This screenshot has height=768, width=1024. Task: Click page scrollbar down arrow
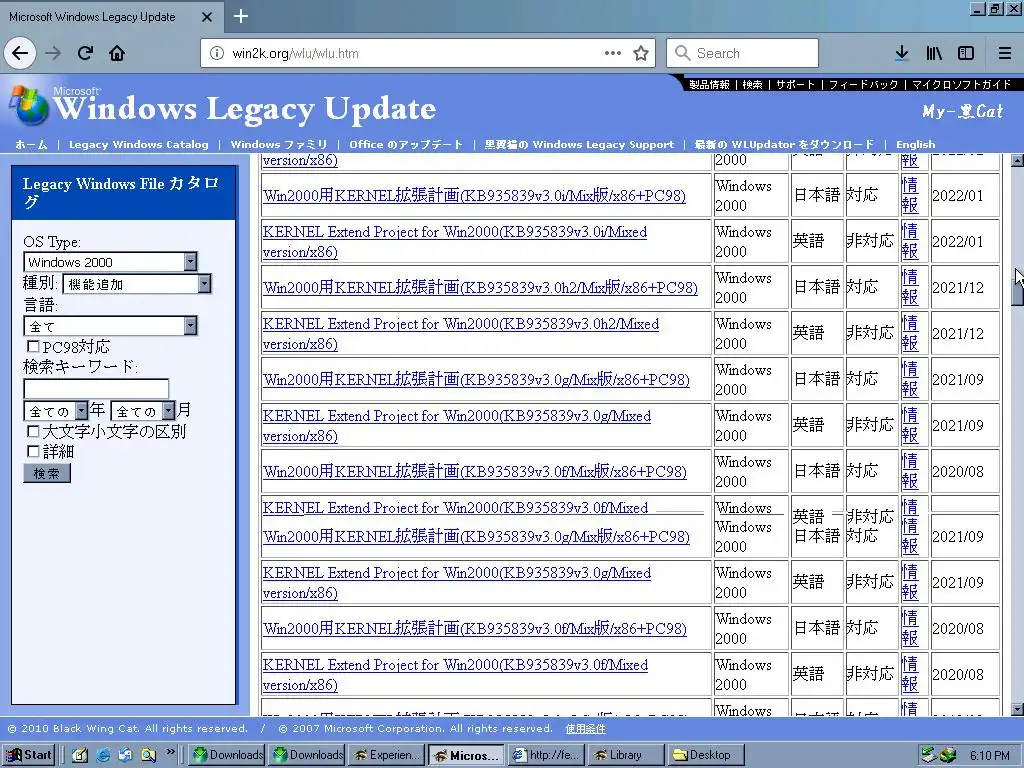coord(1017,709)
